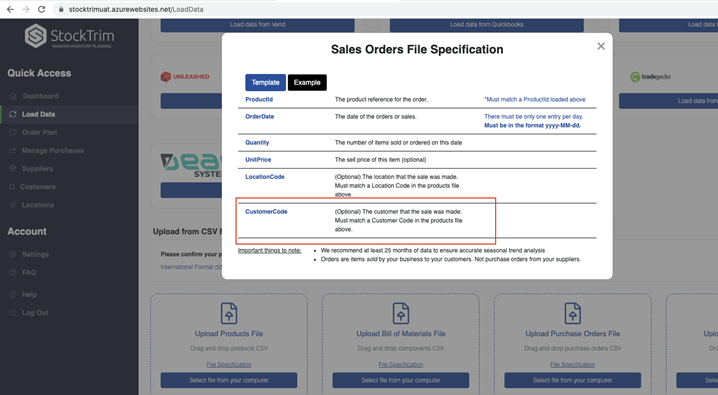This screenshot has width=718, height=395.
Task: Open Suppliers in the sidebar
Action: click(38, 169)
